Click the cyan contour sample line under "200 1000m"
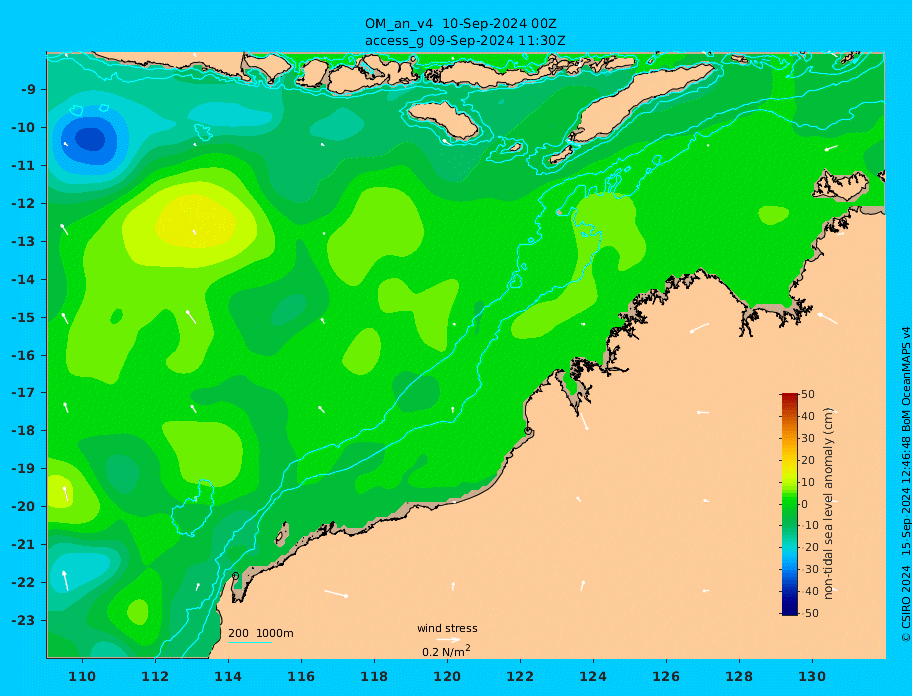The height and width of the screenshot is (696, 912). point(250,642)
